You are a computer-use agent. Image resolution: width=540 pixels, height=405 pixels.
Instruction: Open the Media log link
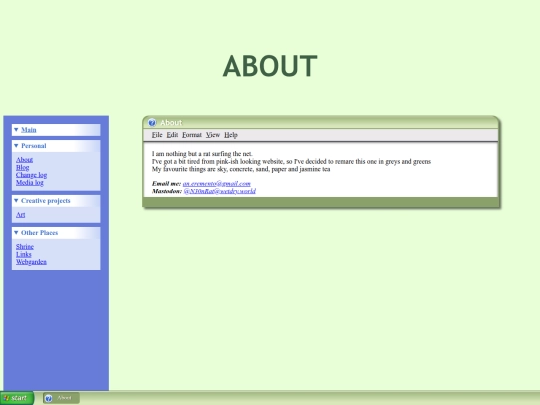[x=30, y=183]
